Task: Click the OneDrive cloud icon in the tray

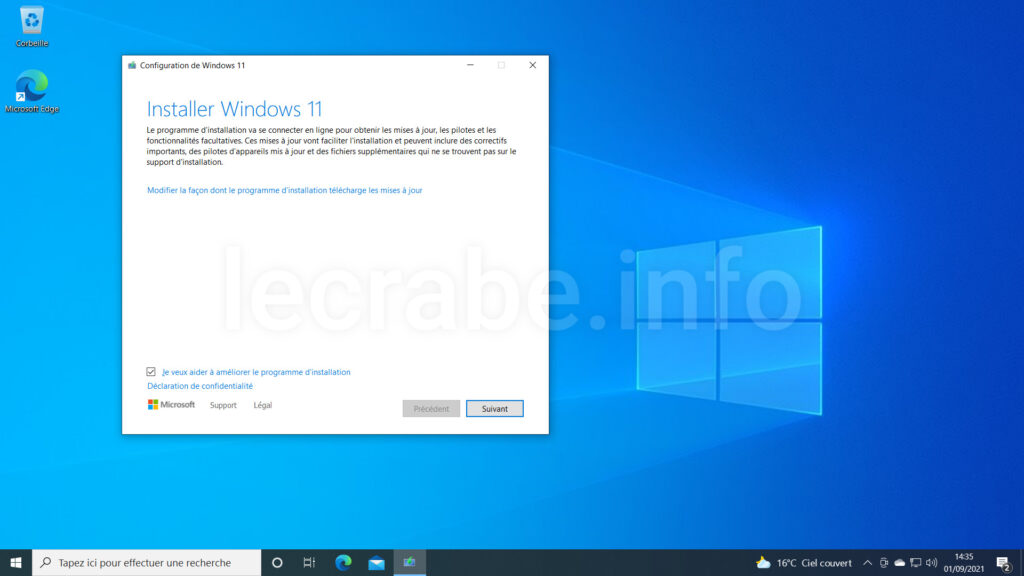Action: 899,563
